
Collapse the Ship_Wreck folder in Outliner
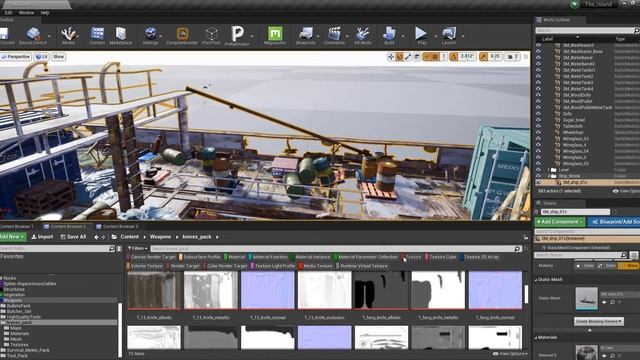click(549, 176)
